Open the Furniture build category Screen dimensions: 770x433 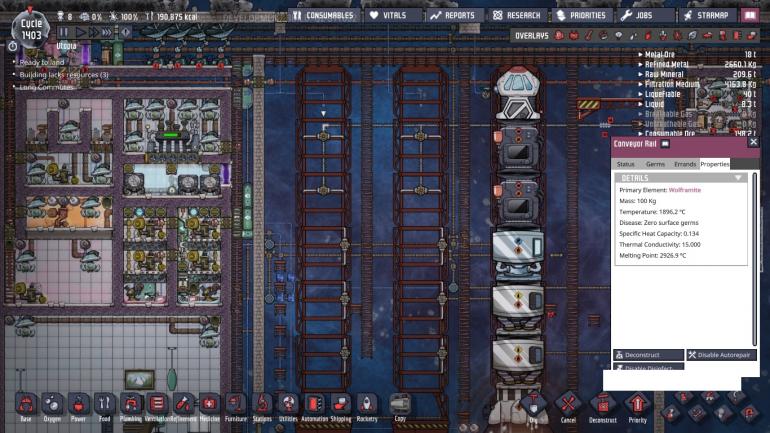[236, 406]
